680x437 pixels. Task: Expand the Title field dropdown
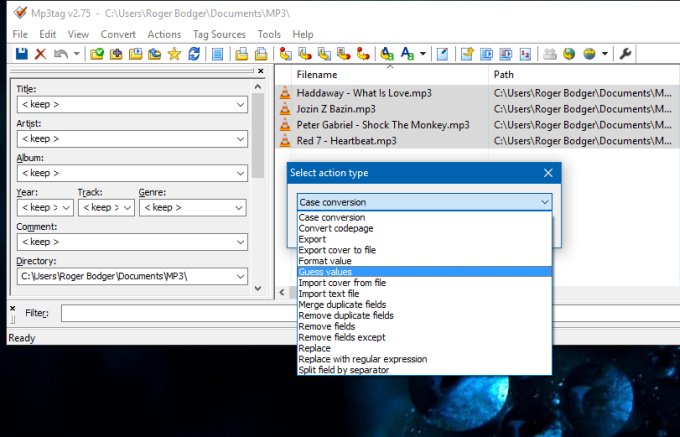[x=241, y=105]
